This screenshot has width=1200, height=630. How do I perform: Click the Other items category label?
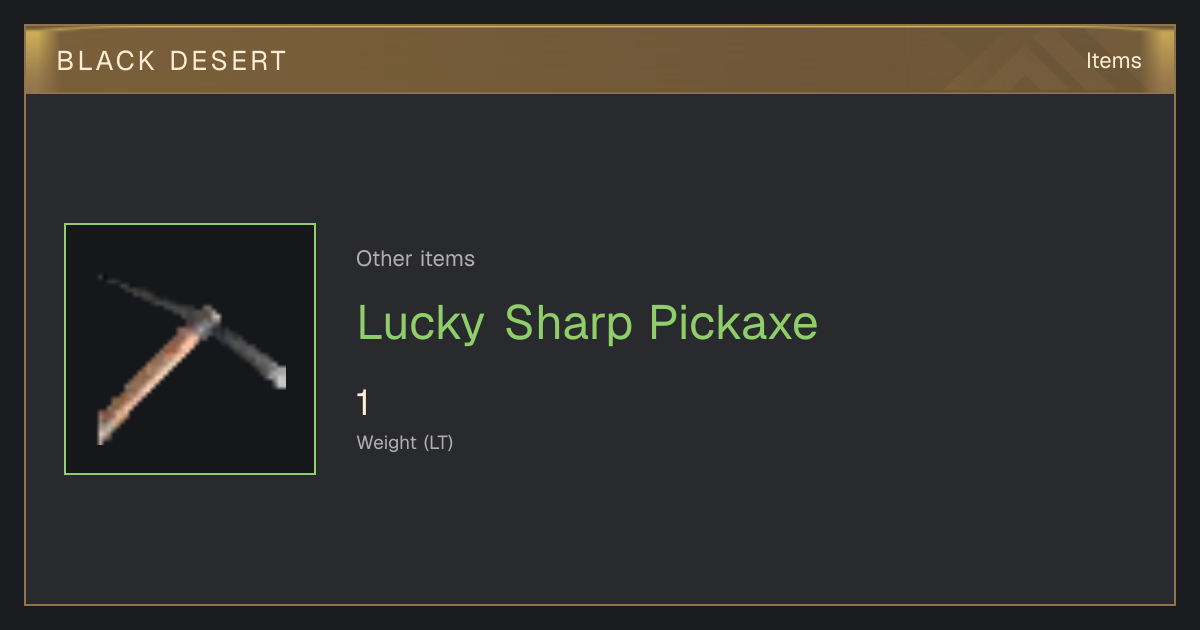click(415, 259)
